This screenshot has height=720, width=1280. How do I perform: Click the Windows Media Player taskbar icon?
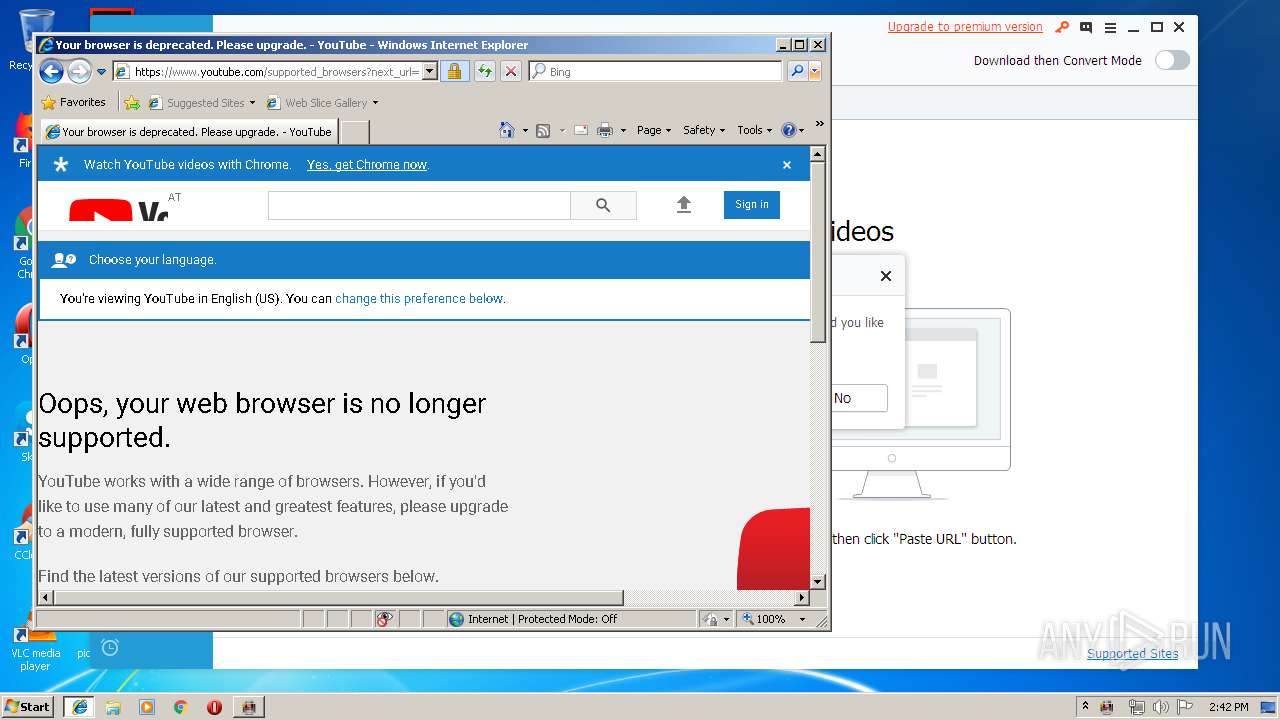(147, 706)
